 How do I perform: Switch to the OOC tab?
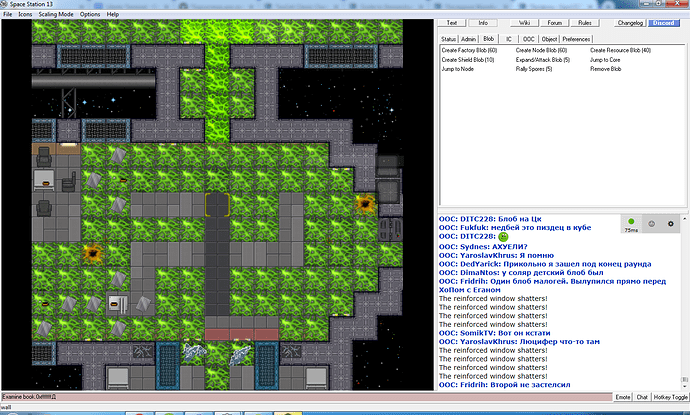click(x=529, y=39)
